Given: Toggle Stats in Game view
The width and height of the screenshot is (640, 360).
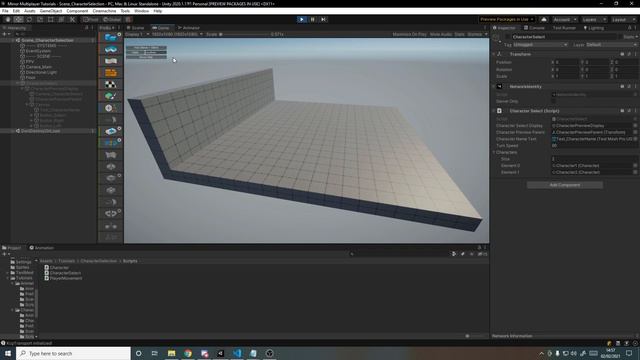Looking at the screenshot, I should 460,34.
